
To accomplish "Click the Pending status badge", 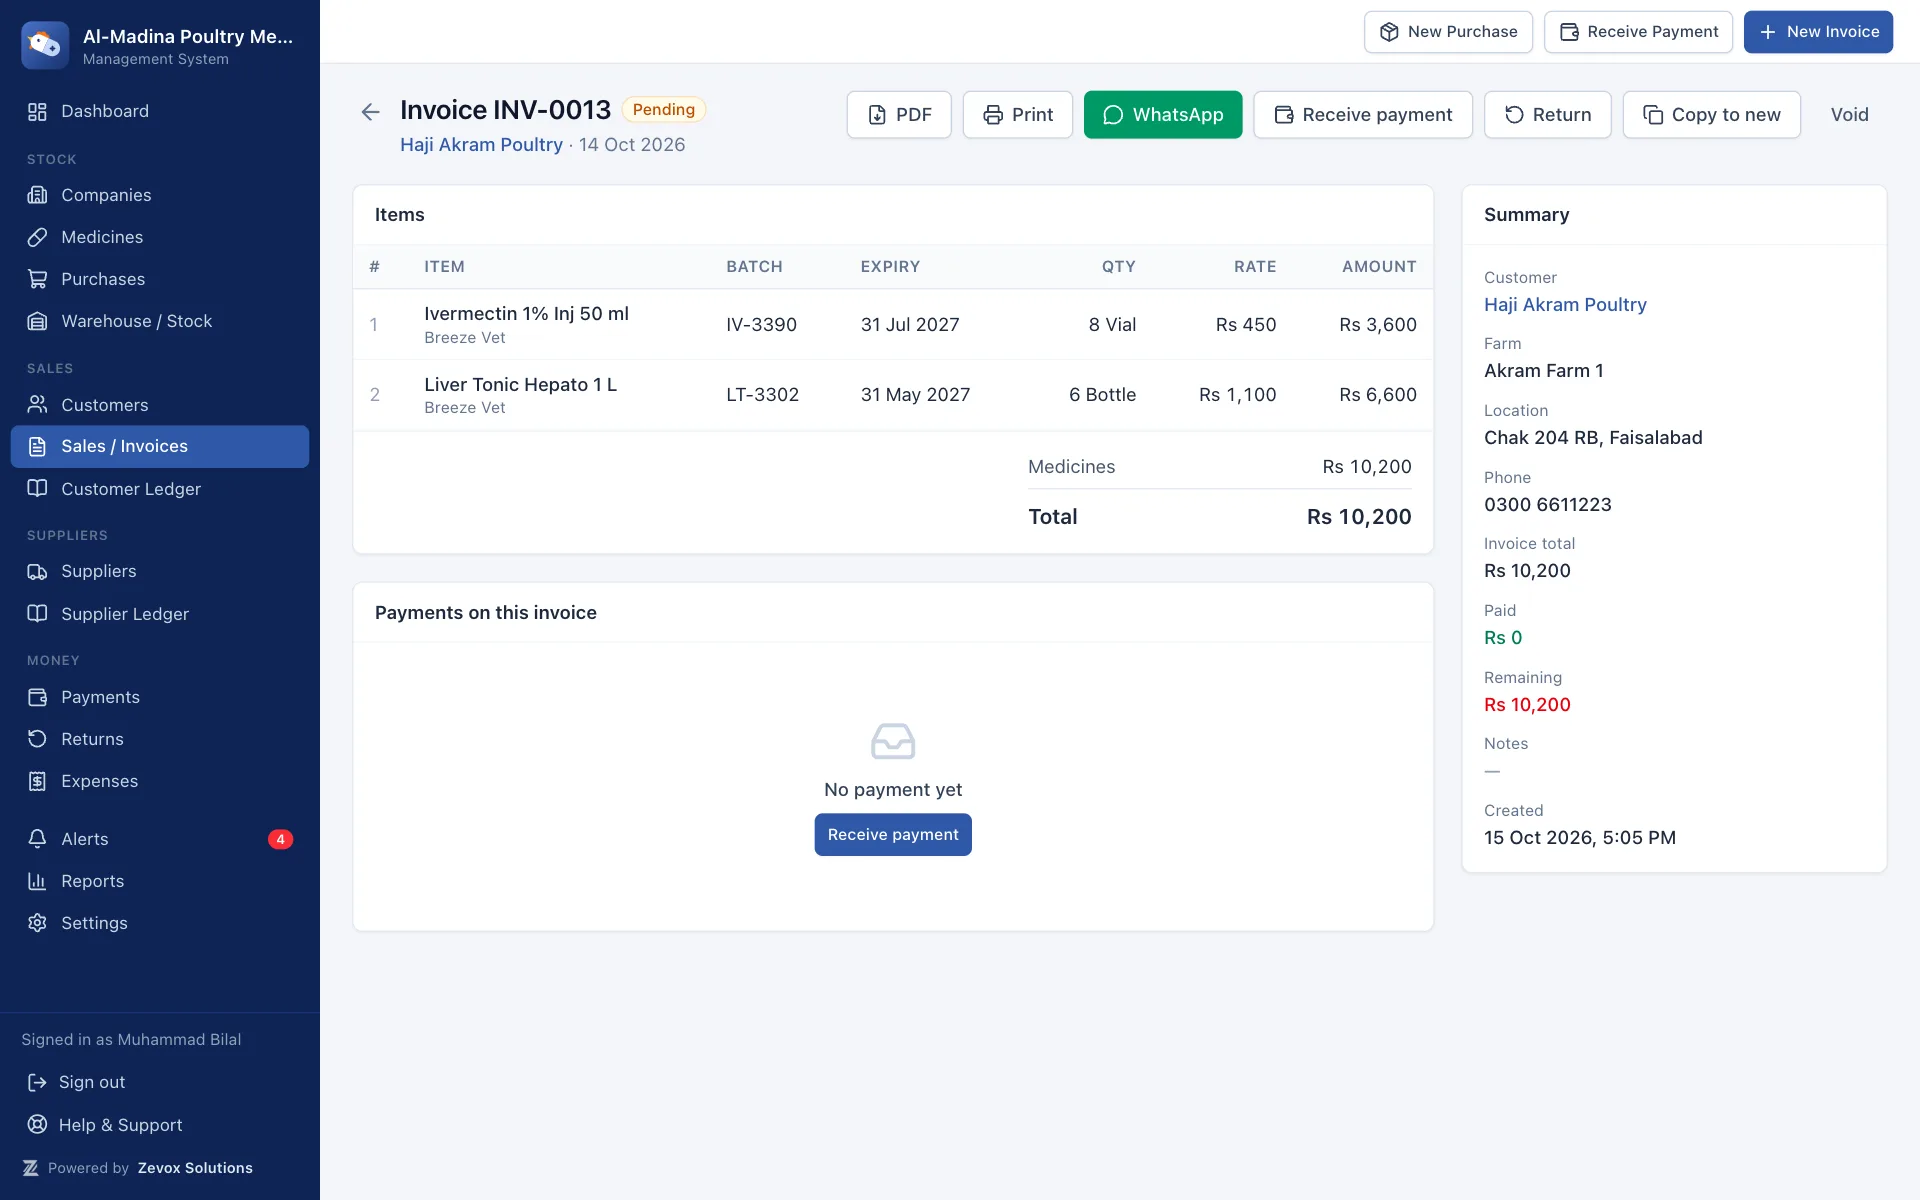I will click(x=663, y=109).
